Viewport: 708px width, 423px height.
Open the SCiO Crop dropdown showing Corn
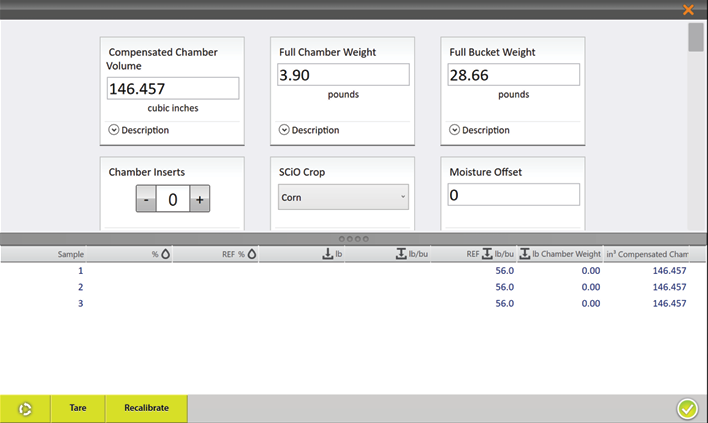coord(343,197)
